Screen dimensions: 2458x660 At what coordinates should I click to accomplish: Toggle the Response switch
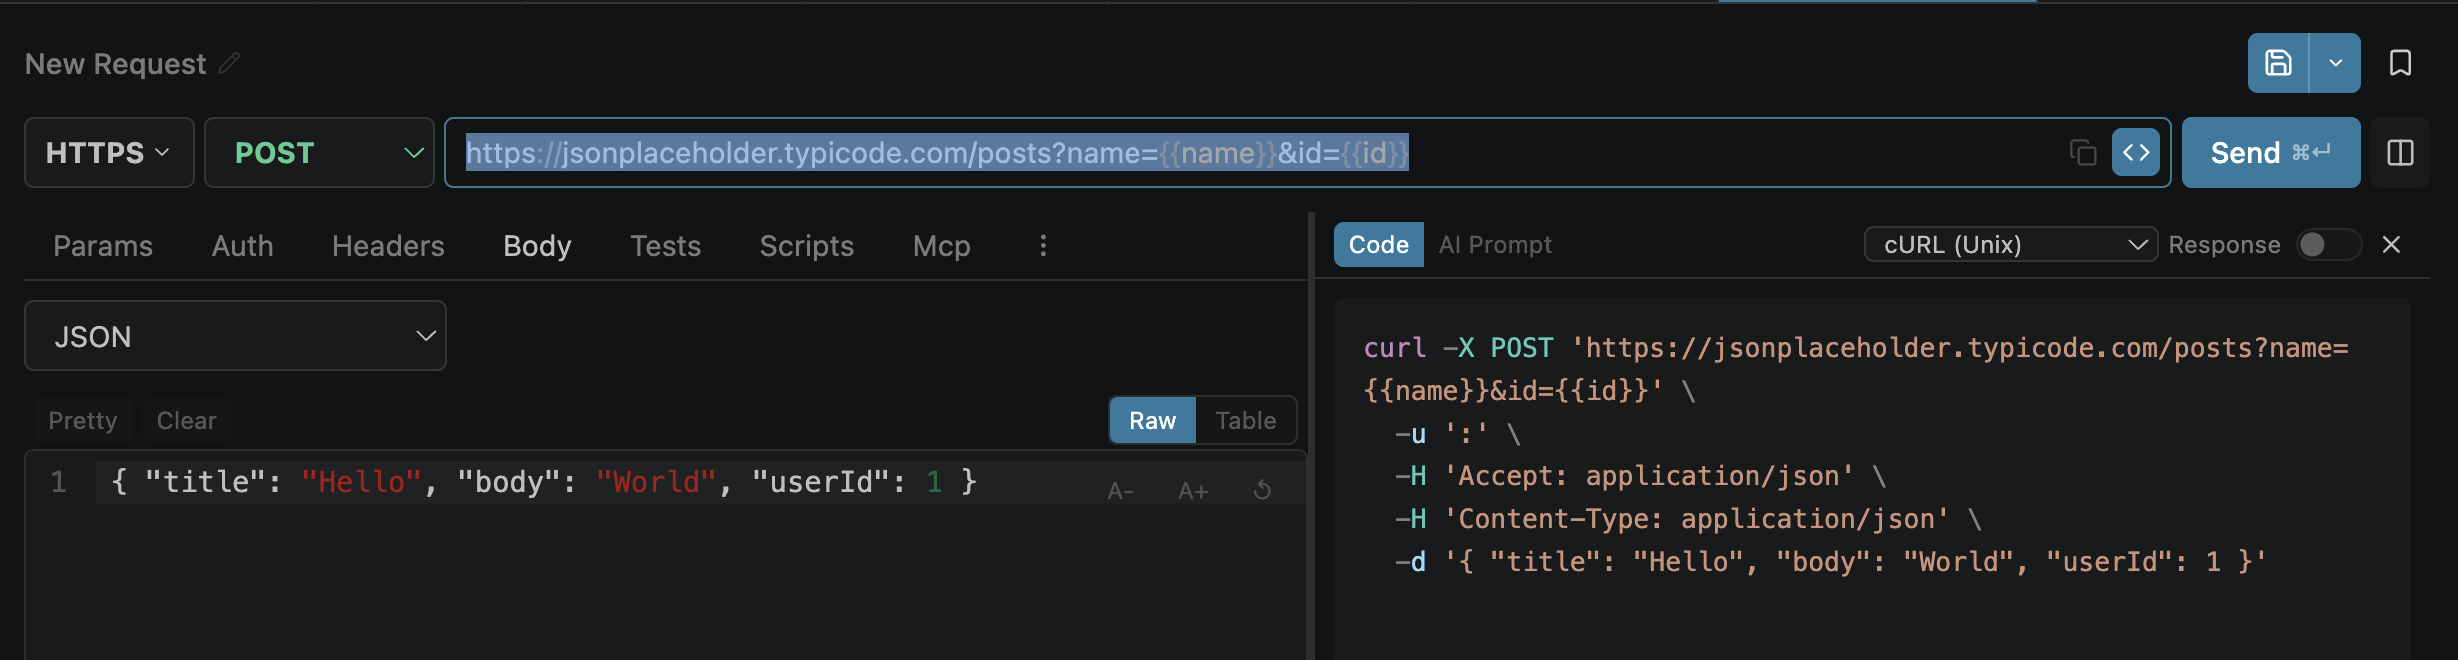[2328, 245]
